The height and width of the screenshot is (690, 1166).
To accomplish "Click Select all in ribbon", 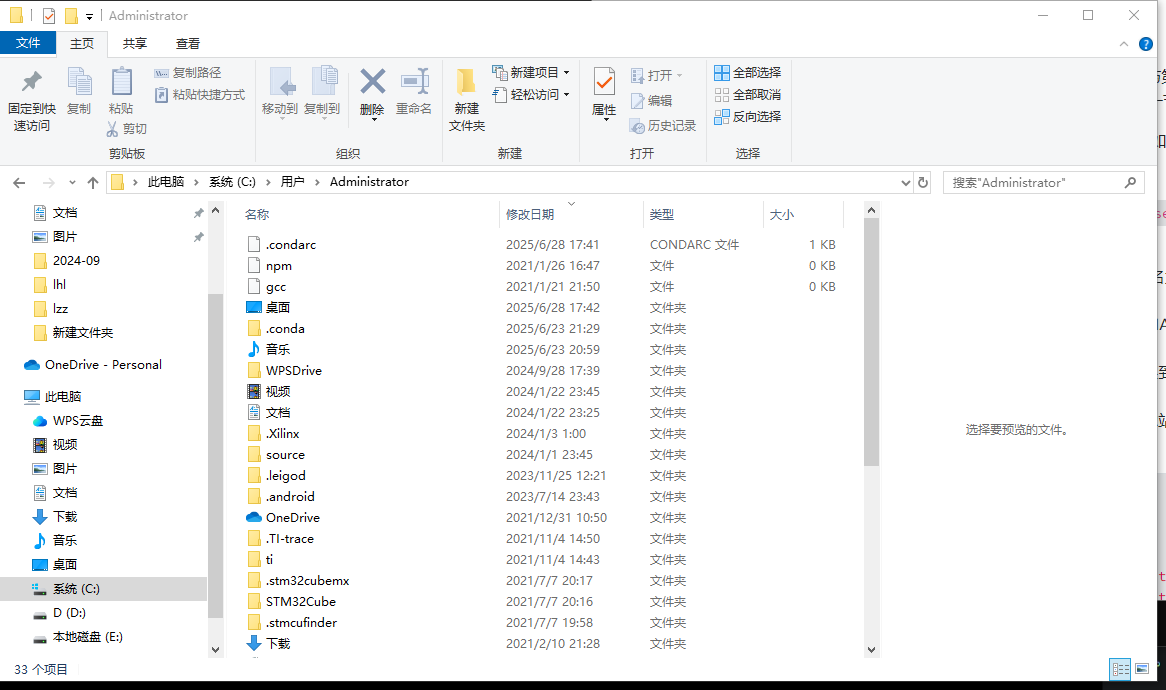I will tap(747, 73).
